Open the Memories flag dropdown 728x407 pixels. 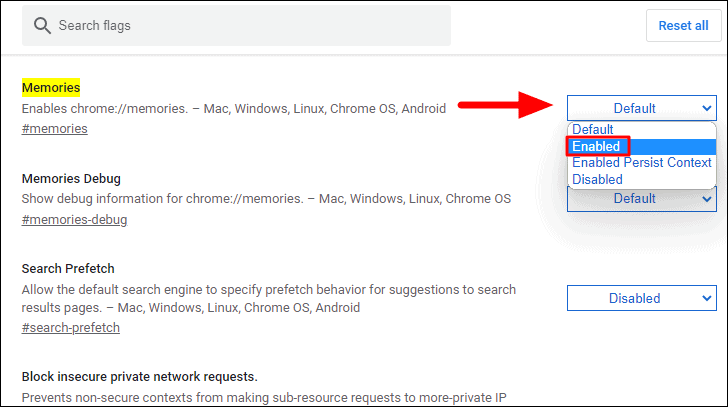(642, 108)
